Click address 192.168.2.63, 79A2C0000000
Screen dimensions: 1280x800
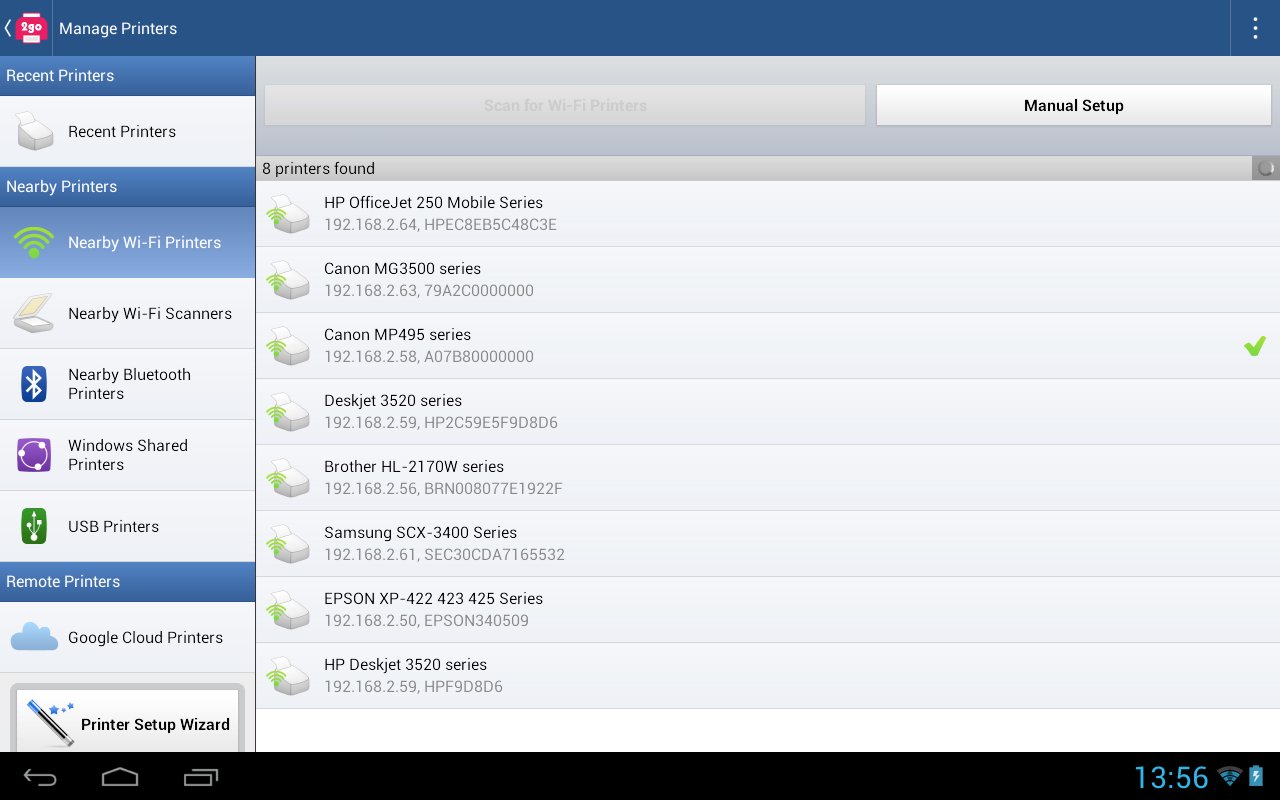[x=429, y=291]
